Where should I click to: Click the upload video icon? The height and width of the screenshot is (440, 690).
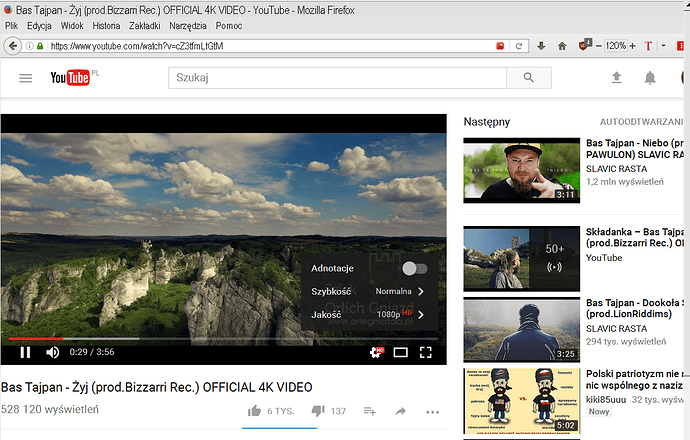pos(616,78)
